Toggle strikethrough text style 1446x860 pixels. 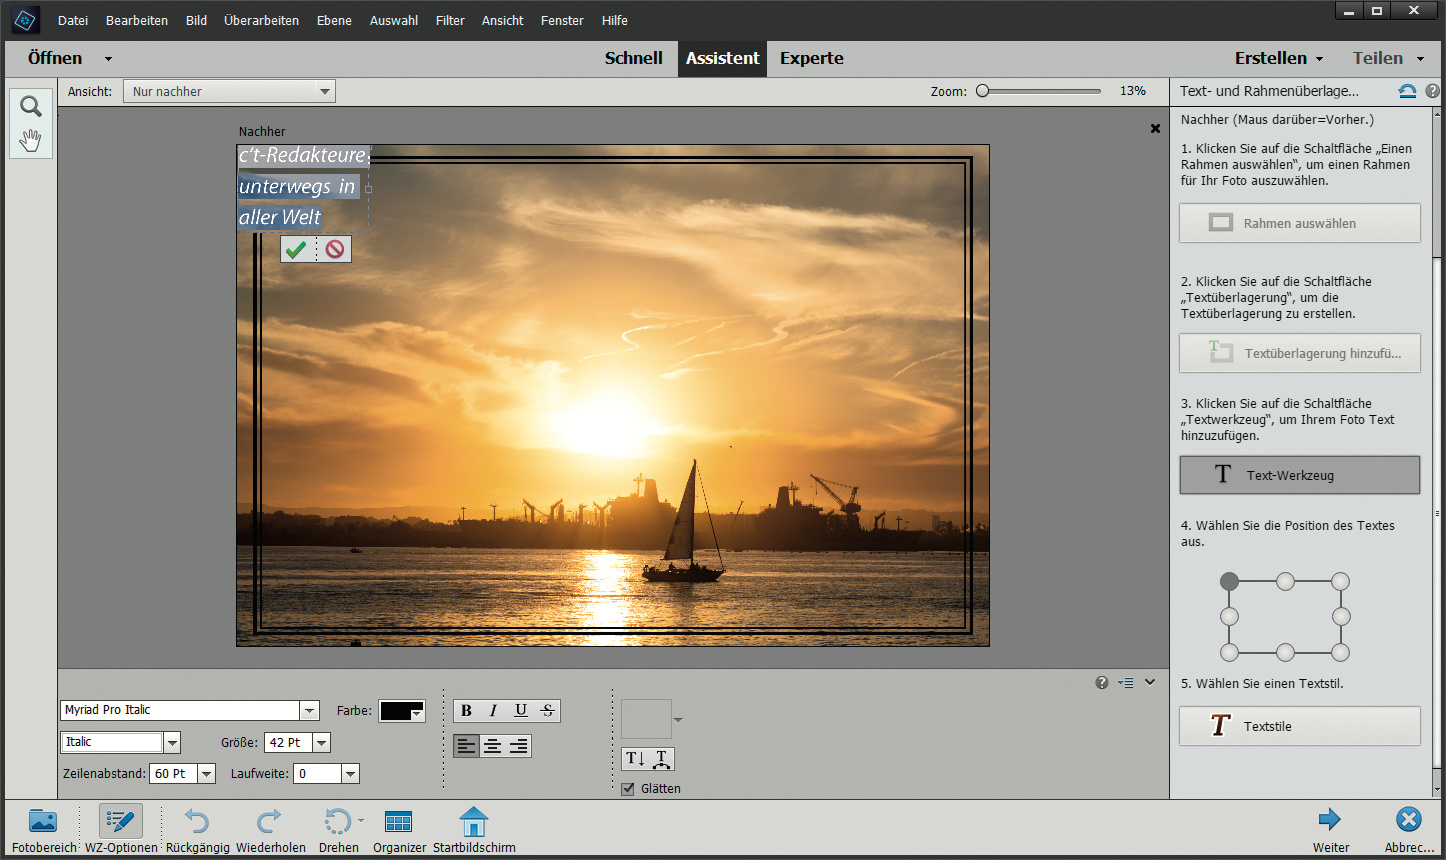tap(547, 711)
